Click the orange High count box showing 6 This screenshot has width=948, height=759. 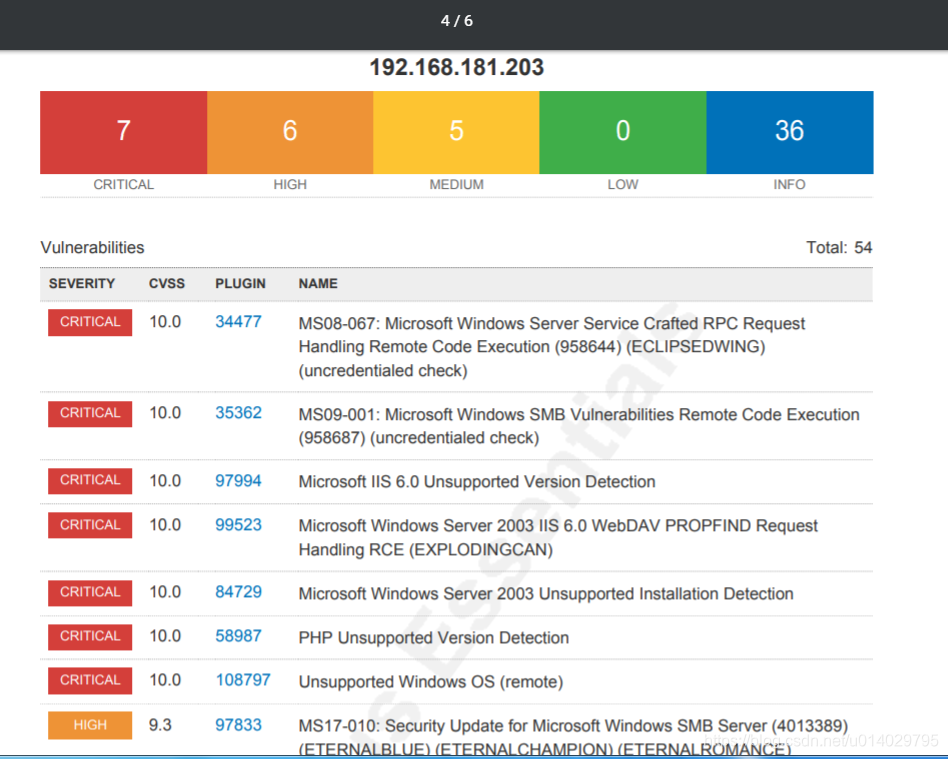coord(290,132)
